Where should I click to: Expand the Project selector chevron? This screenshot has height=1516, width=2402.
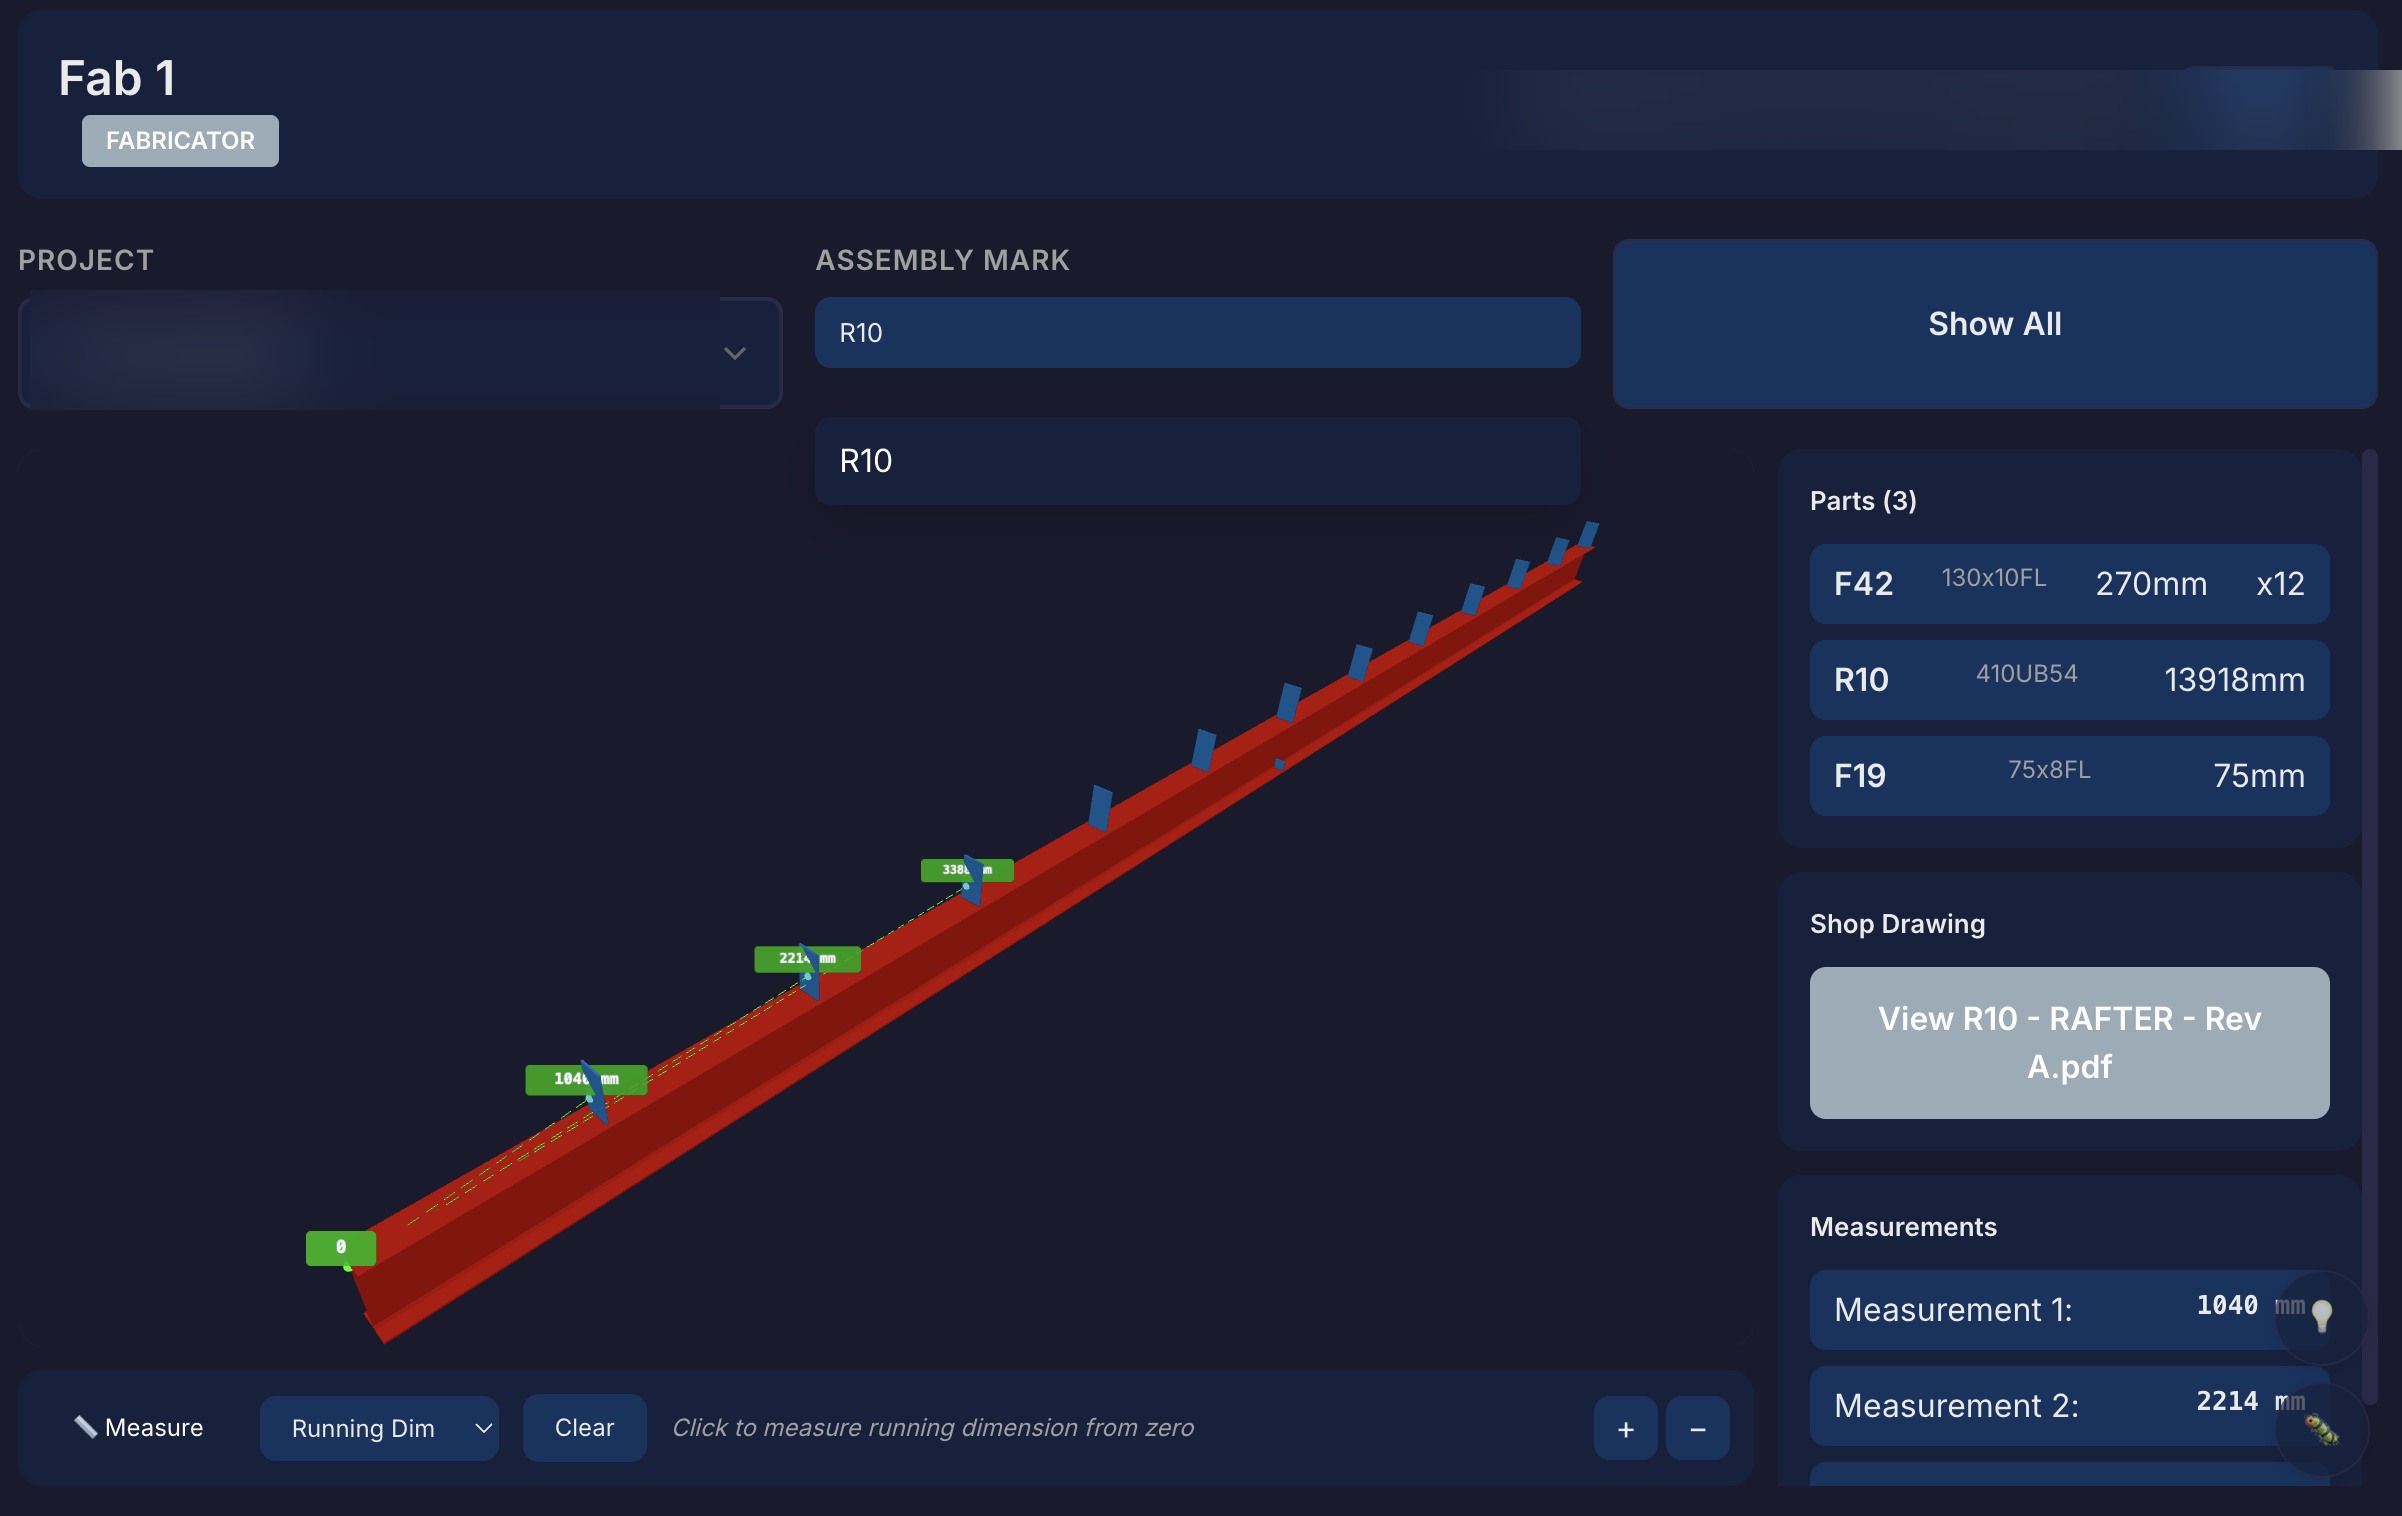click(x=735, y=353)
